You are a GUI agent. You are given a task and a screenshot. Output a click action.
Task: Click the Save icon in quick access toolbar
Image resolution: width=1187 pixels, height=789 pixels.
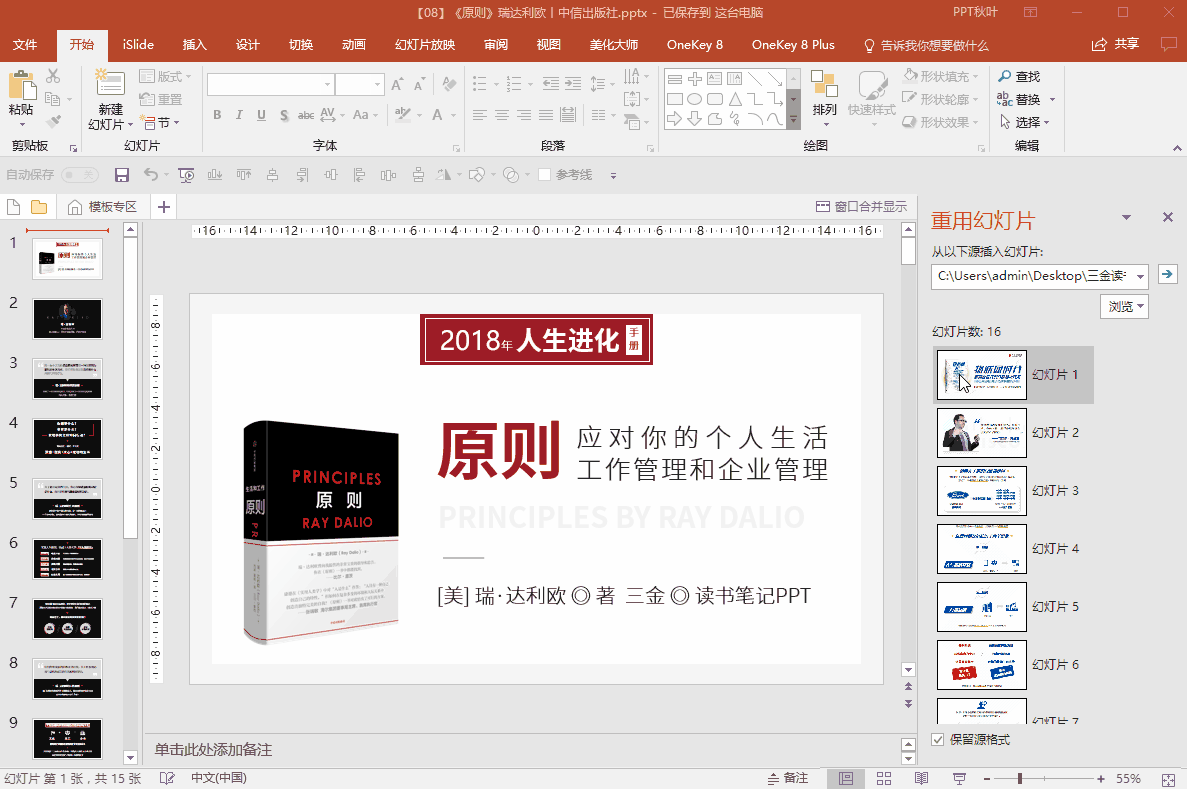122,174
